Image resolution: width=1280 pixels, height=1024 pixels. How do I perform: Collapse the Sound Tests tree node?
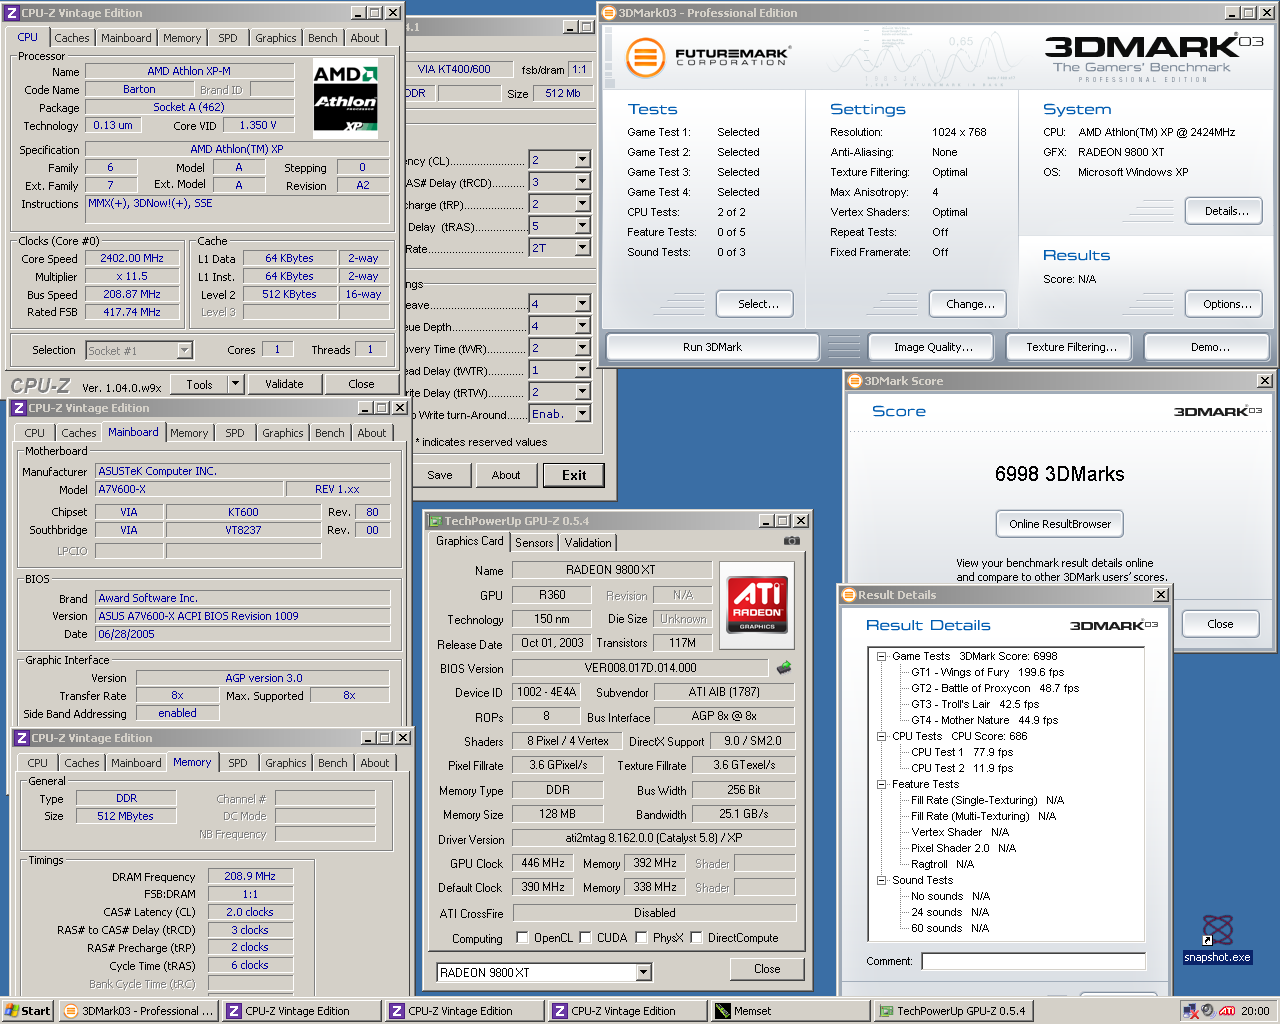882,880
